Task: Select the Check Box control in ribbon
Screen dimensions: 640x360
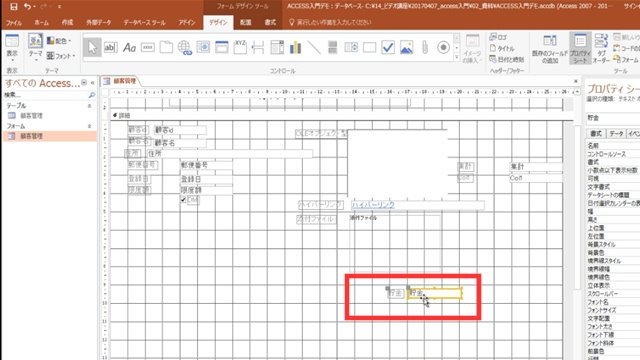Action: 388,47
